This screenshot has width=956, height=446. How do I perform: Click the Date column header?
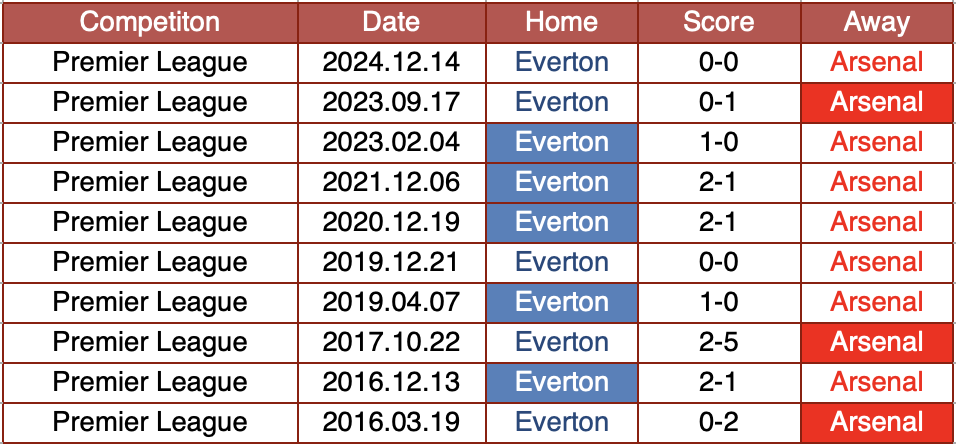(391, 22)
